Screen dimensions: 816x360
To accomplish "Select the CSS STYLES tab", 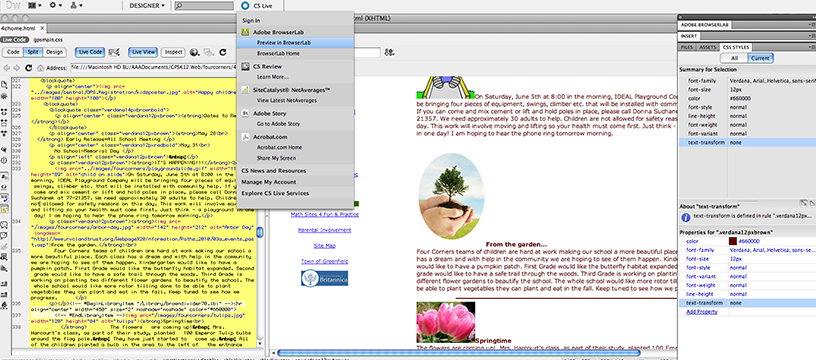I will [x=736, y=47].
